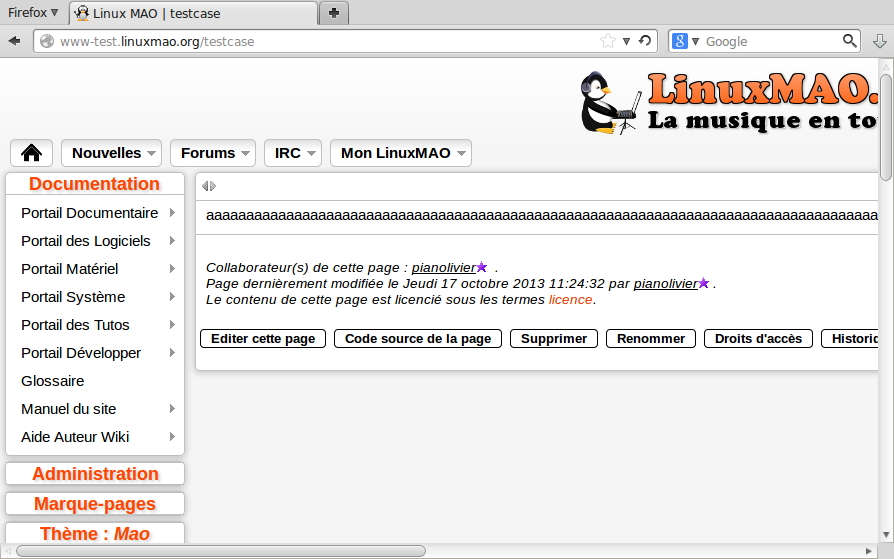894x559 pixels.
Task: Select the Linux MAO | testcase tab
Action: pyautogui.click(x=193, y=13)
